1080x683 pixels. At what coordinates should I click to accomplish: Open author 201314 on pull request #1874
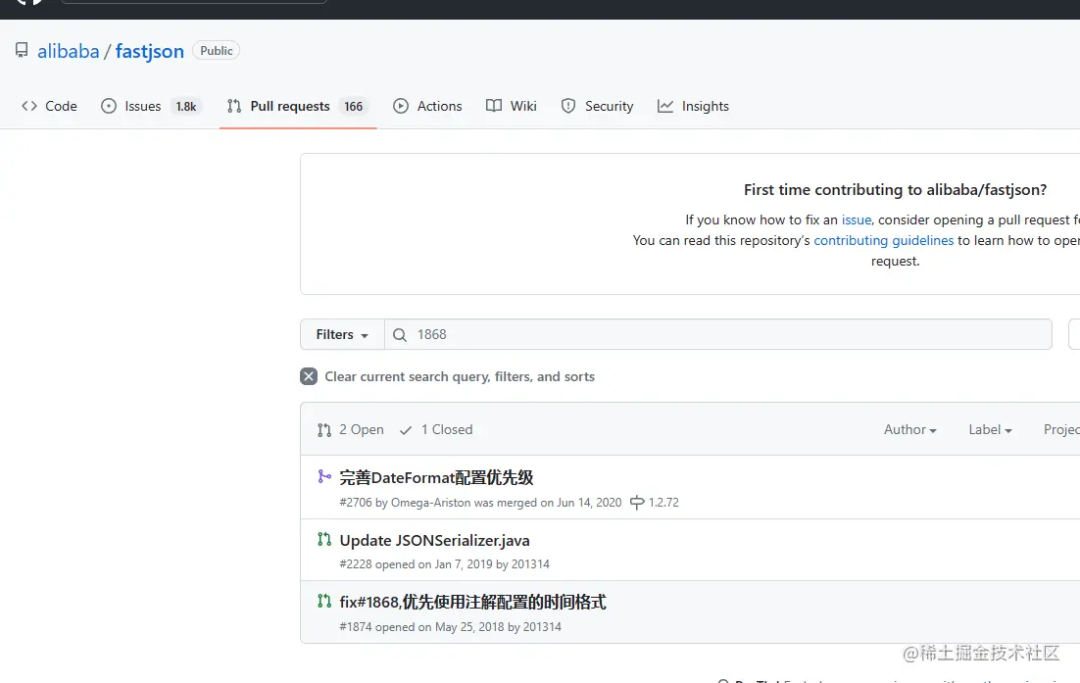pyautogui.click(x=542, y=627)
